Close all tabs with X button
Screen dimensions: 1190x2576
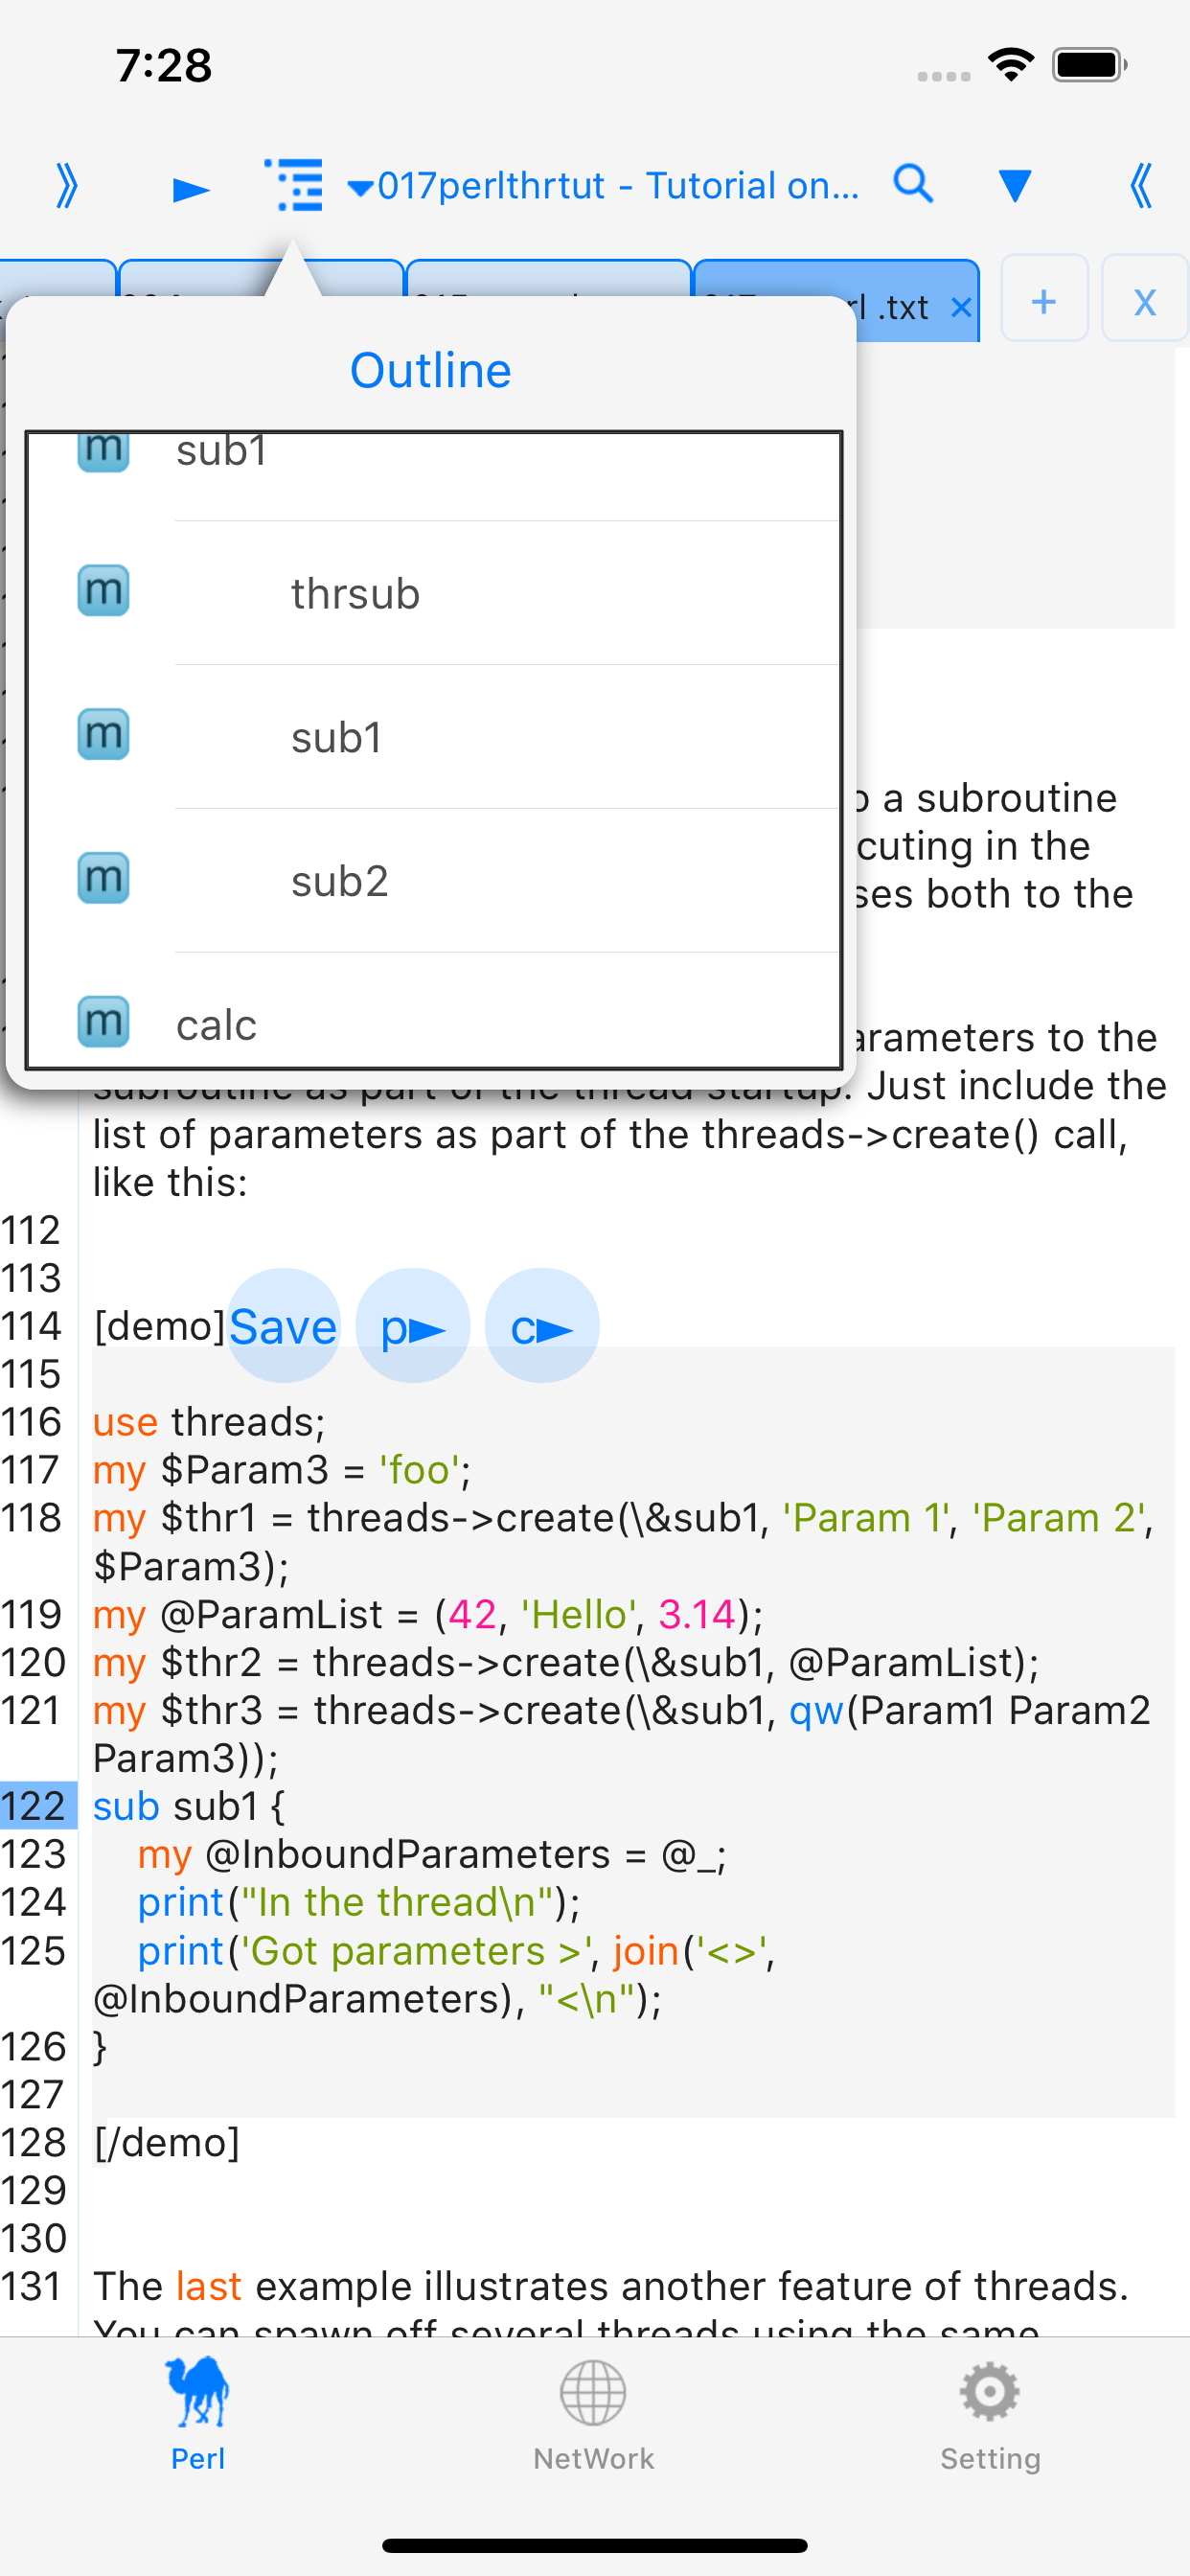[1145, 299]
